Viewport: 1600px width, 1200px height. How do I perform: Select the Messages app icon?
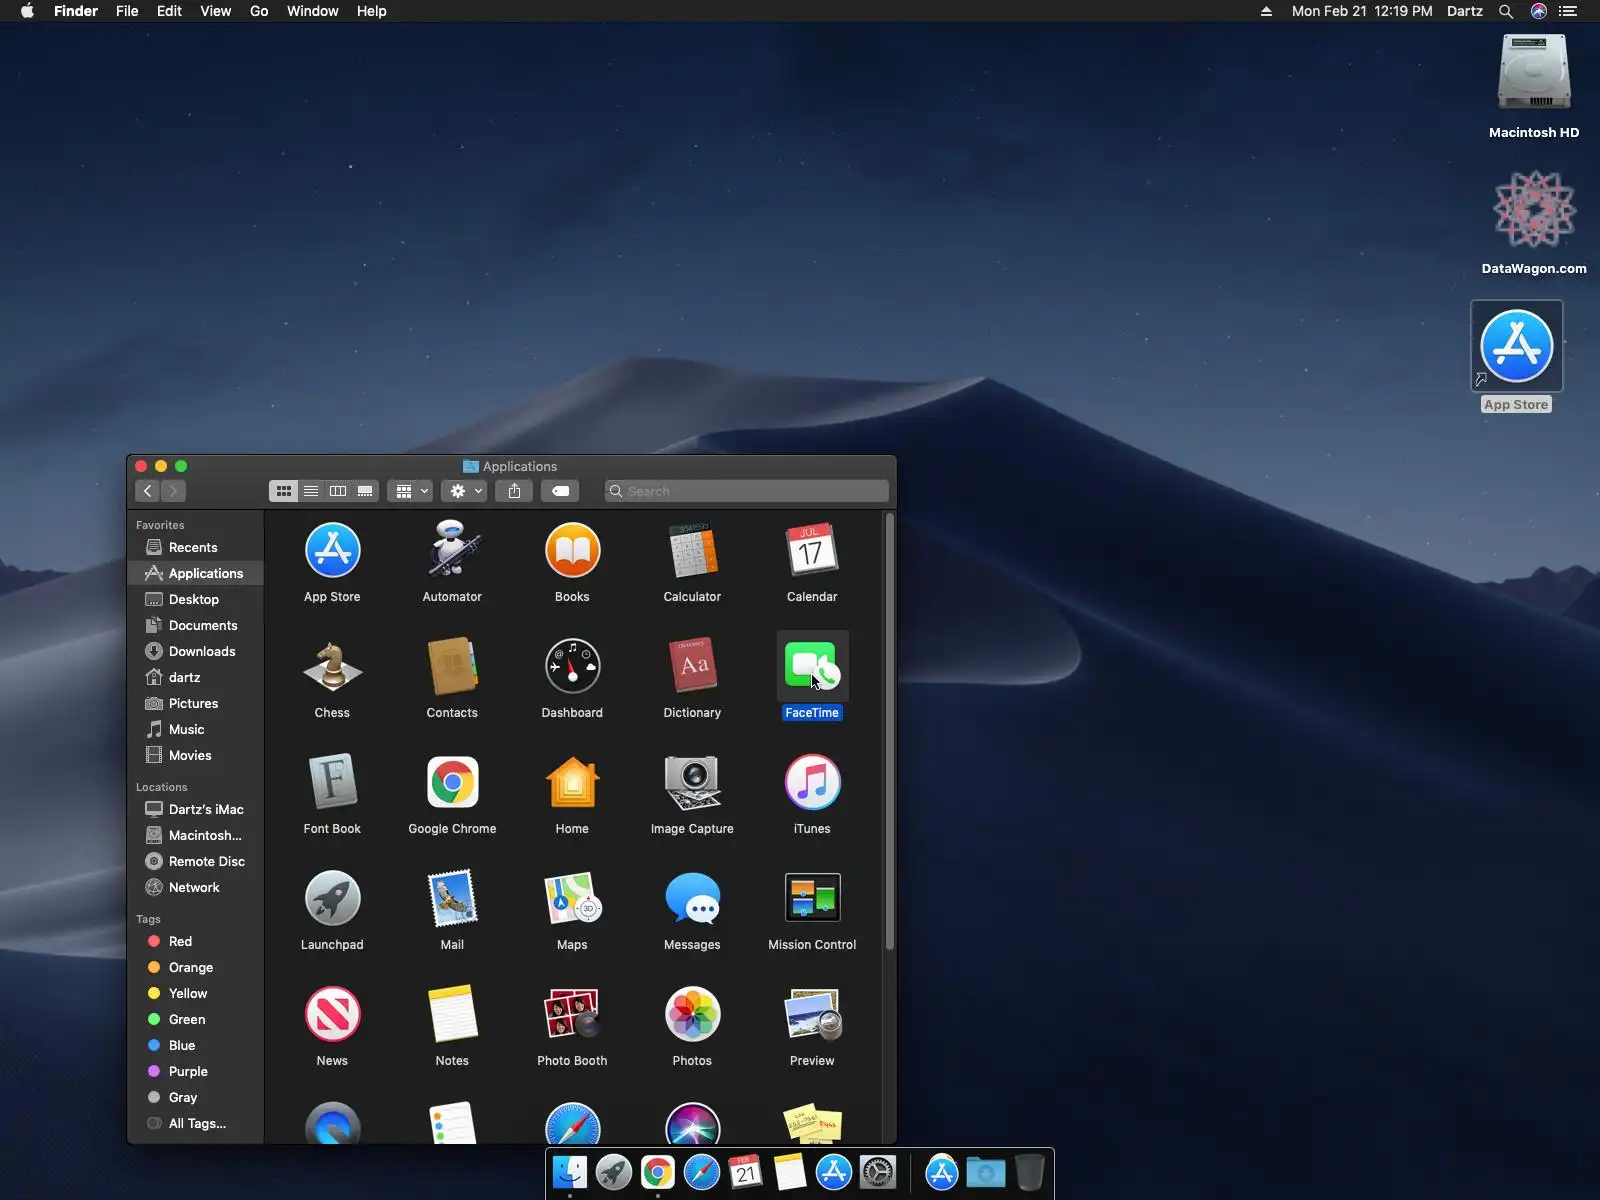(692, 898)
